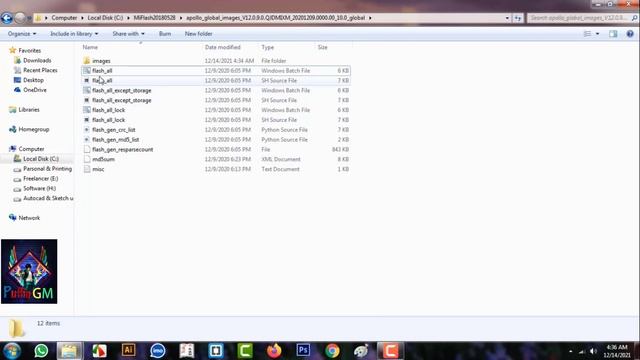Navigate to Computer in the breadcrumb
The height and width of the screenshot is (360, 640).
64,18
